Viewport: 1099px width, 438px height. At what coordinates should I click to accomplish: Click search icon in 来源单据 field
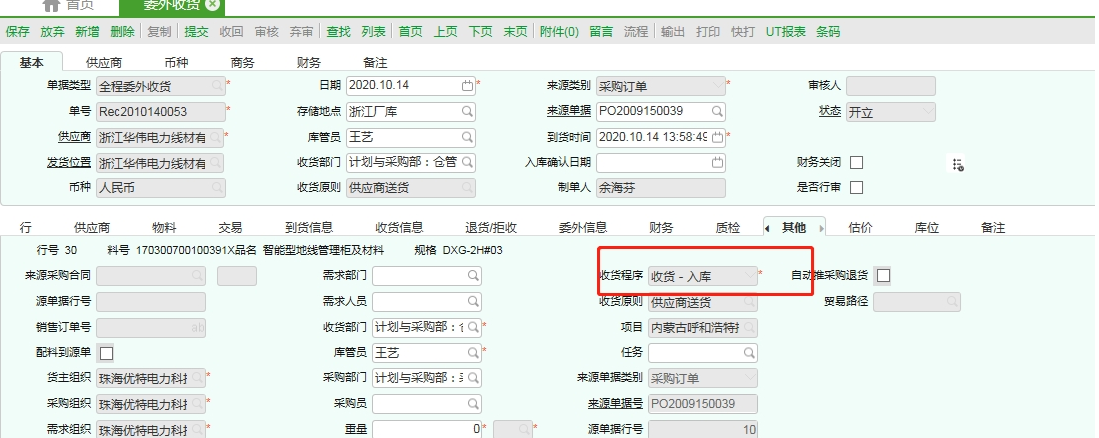(x=717, y=111)
